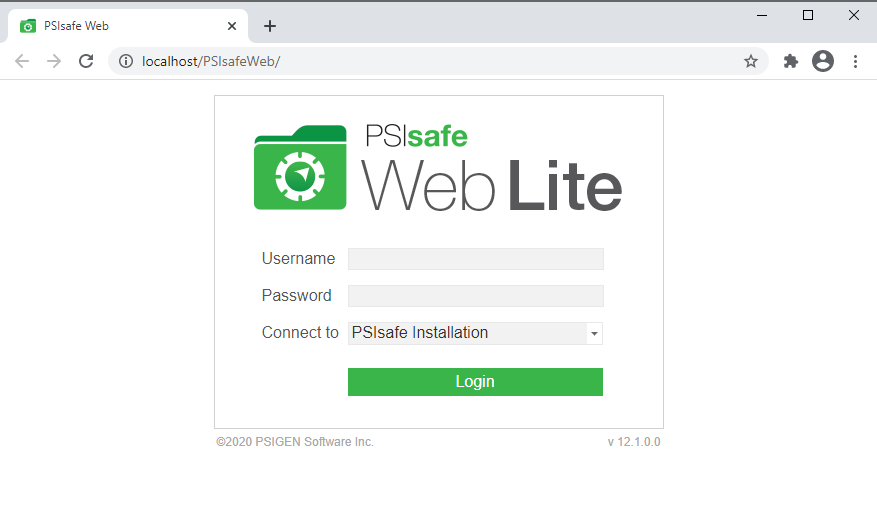Open the Chrome profile avatar

point(823,61)
